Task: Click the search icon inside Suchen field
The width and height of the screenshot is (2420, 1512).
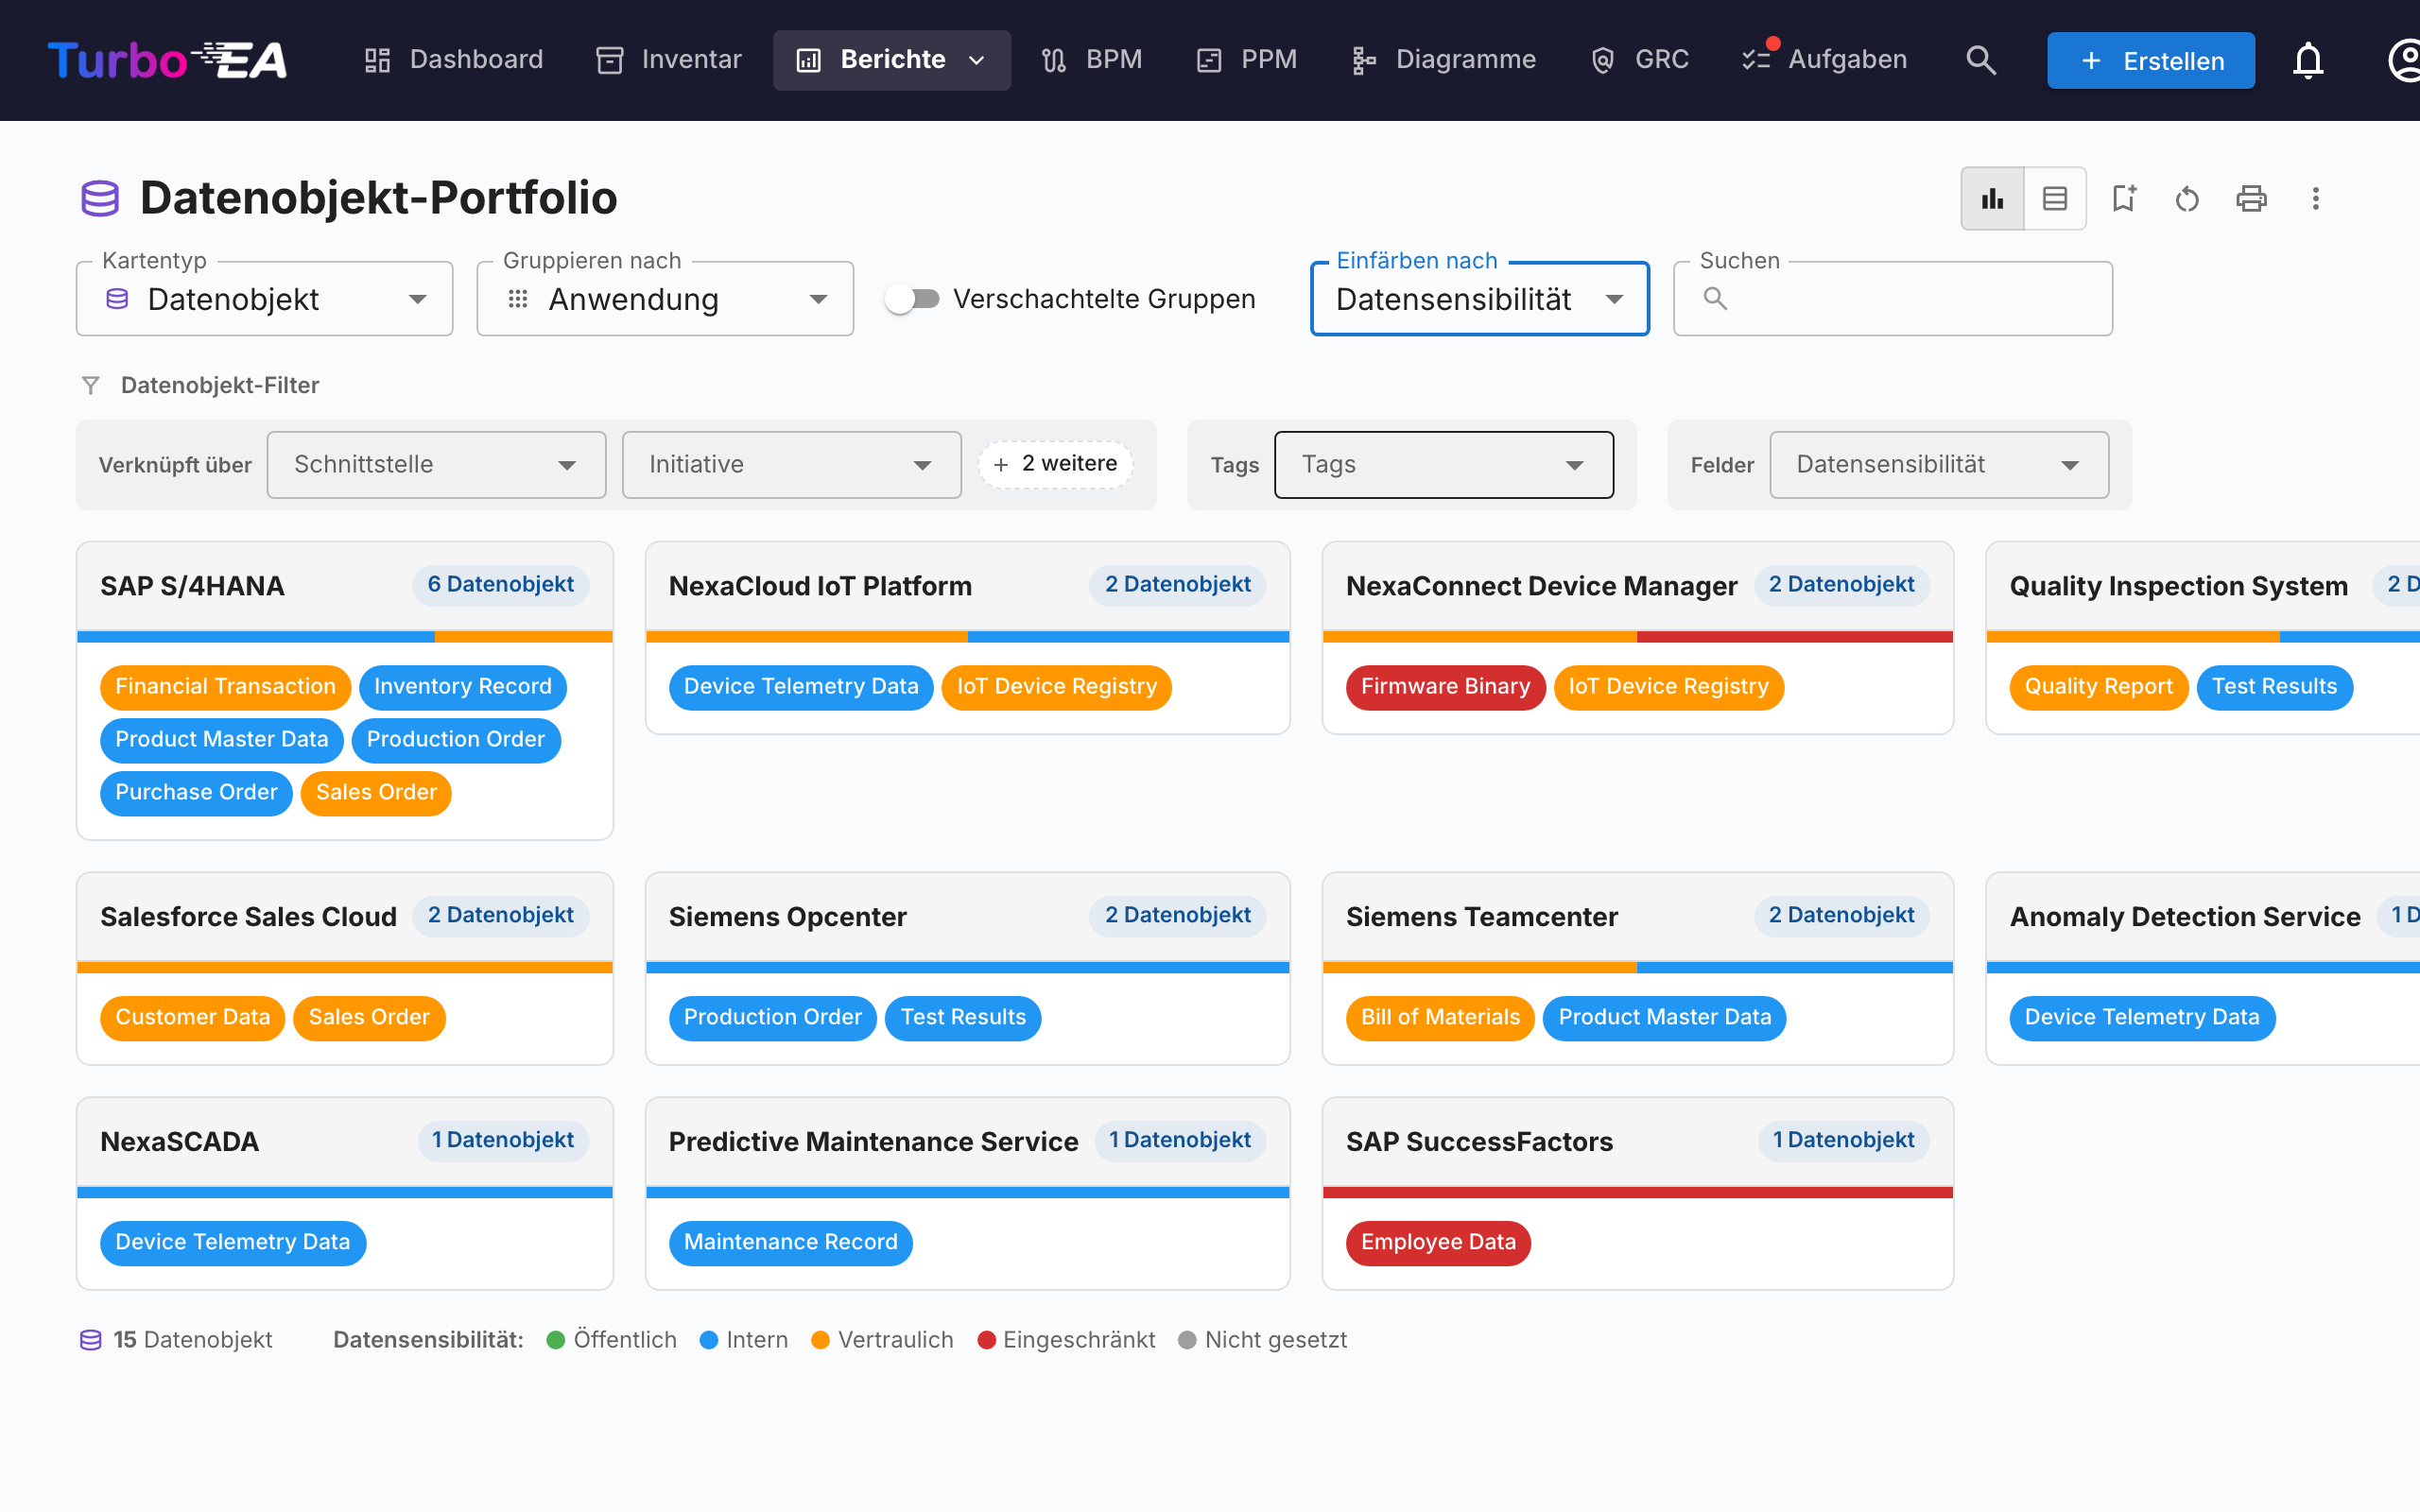Action: (x=1715, y=298)
